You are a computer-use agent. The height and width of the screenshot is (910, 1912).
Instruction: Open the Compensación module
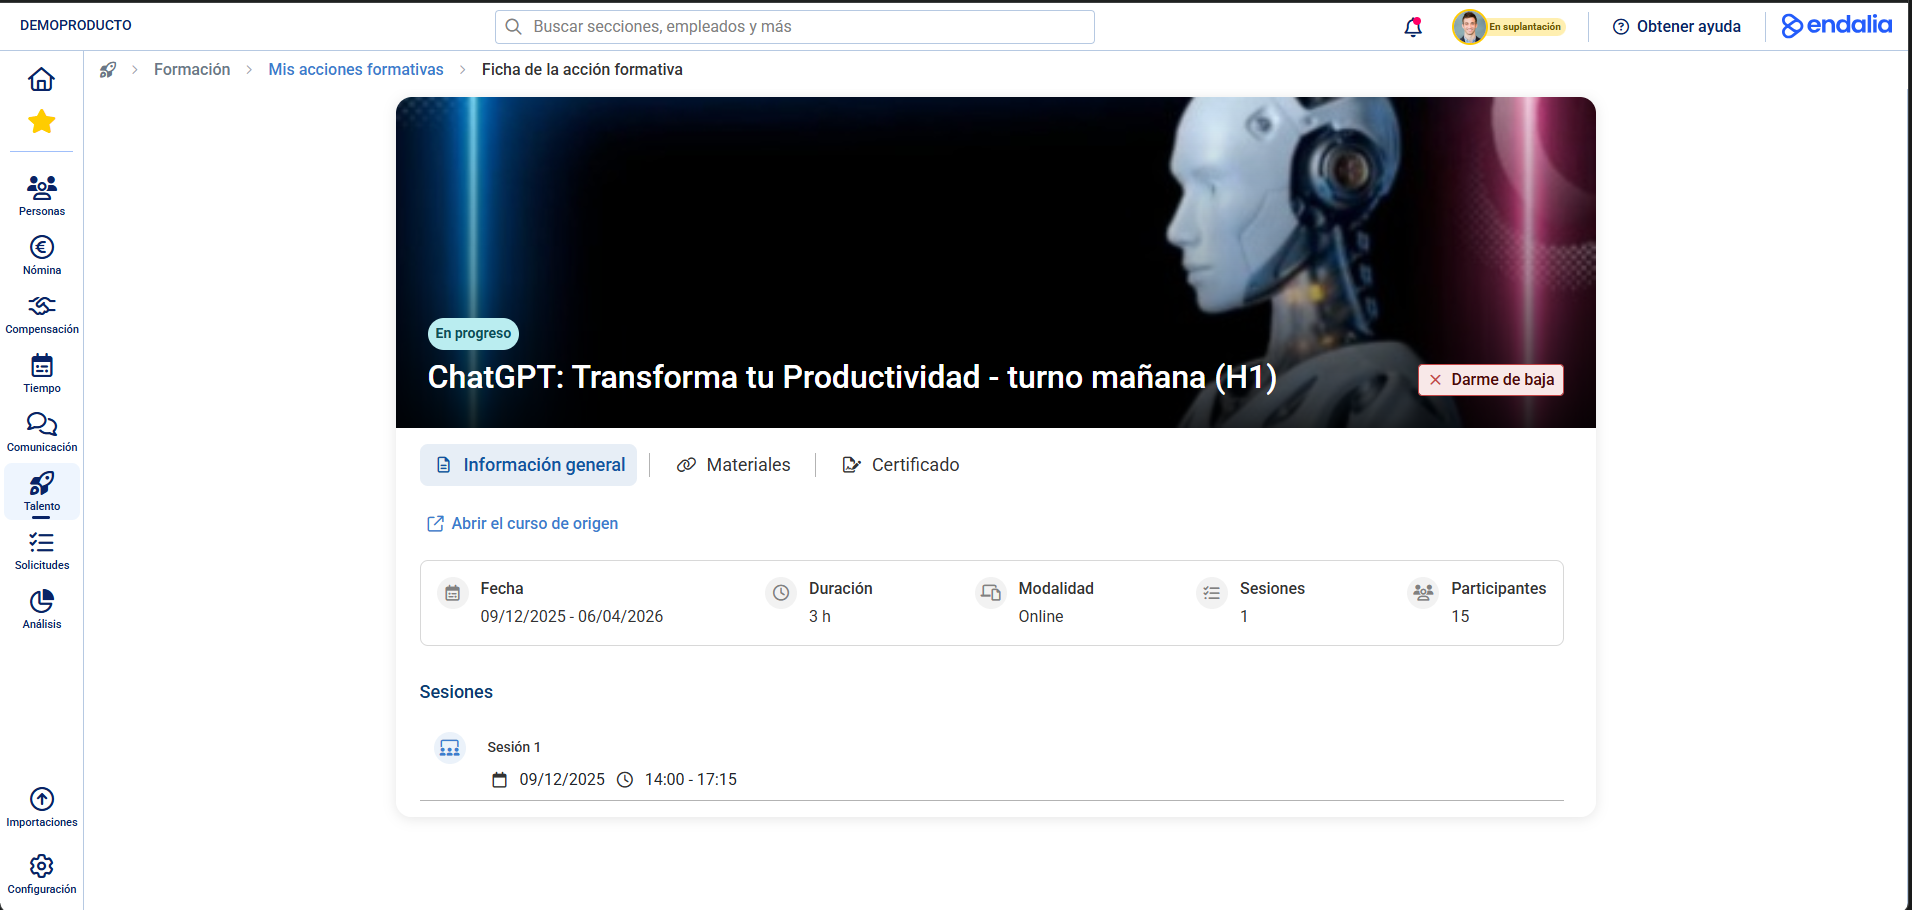(x=42, y=314)
